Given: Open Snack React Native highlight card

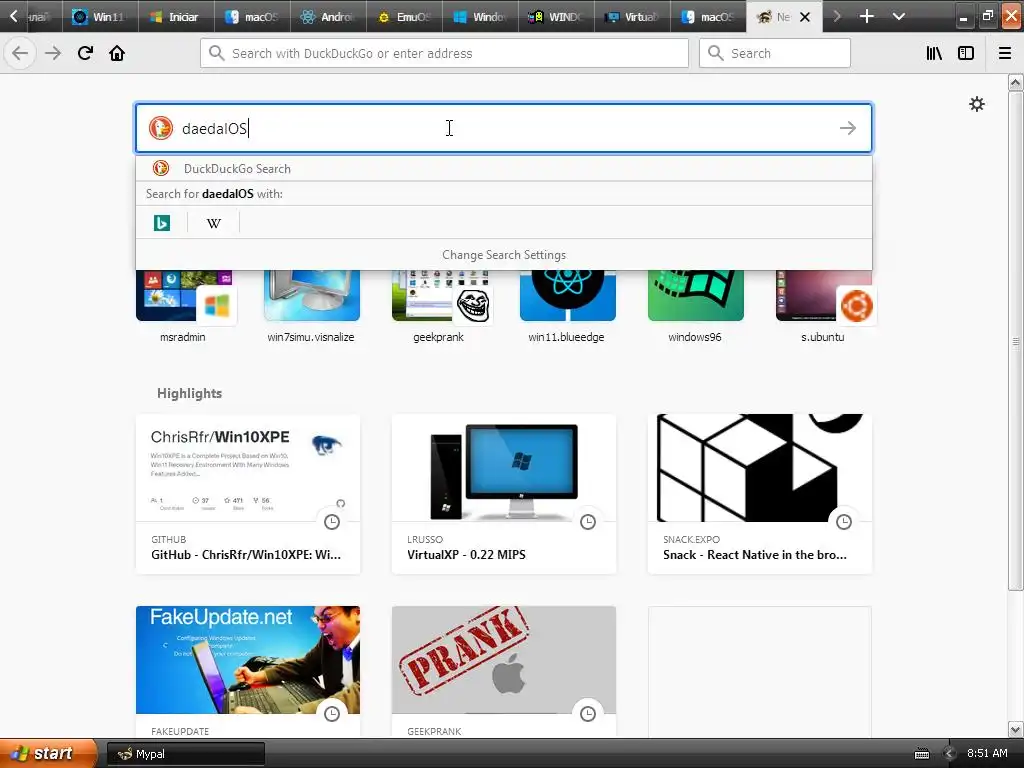Looking at the screenshot, I should (760, 494).
